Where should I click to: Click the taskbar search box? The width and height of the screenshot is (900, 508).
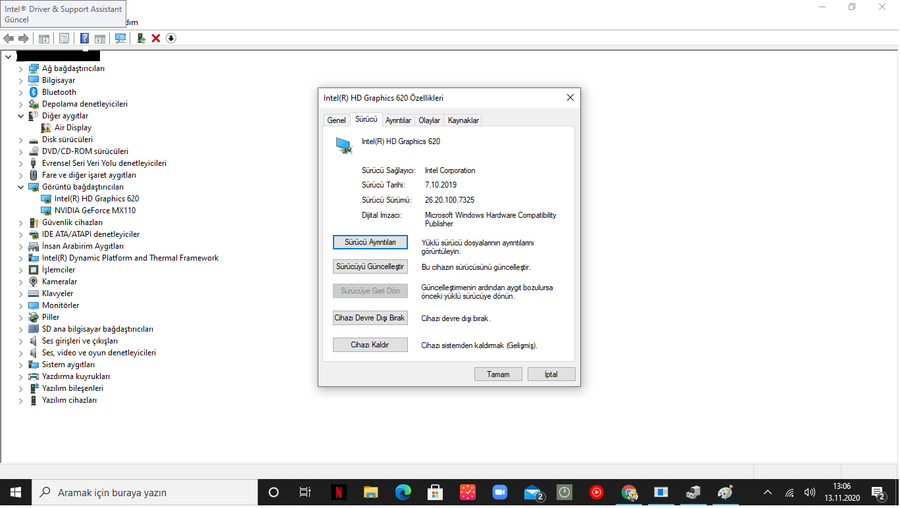tap(145, 493)
